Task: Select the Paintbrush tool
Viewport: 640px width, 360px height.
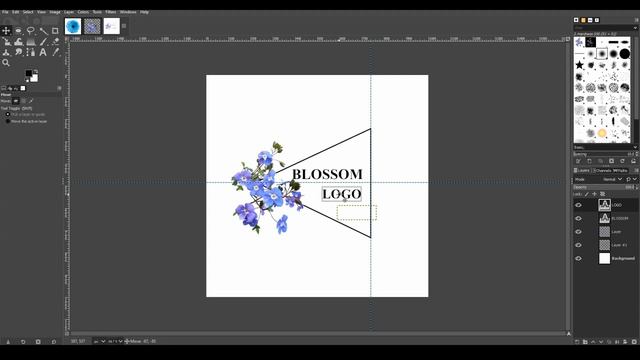Action: click(43, 42)
